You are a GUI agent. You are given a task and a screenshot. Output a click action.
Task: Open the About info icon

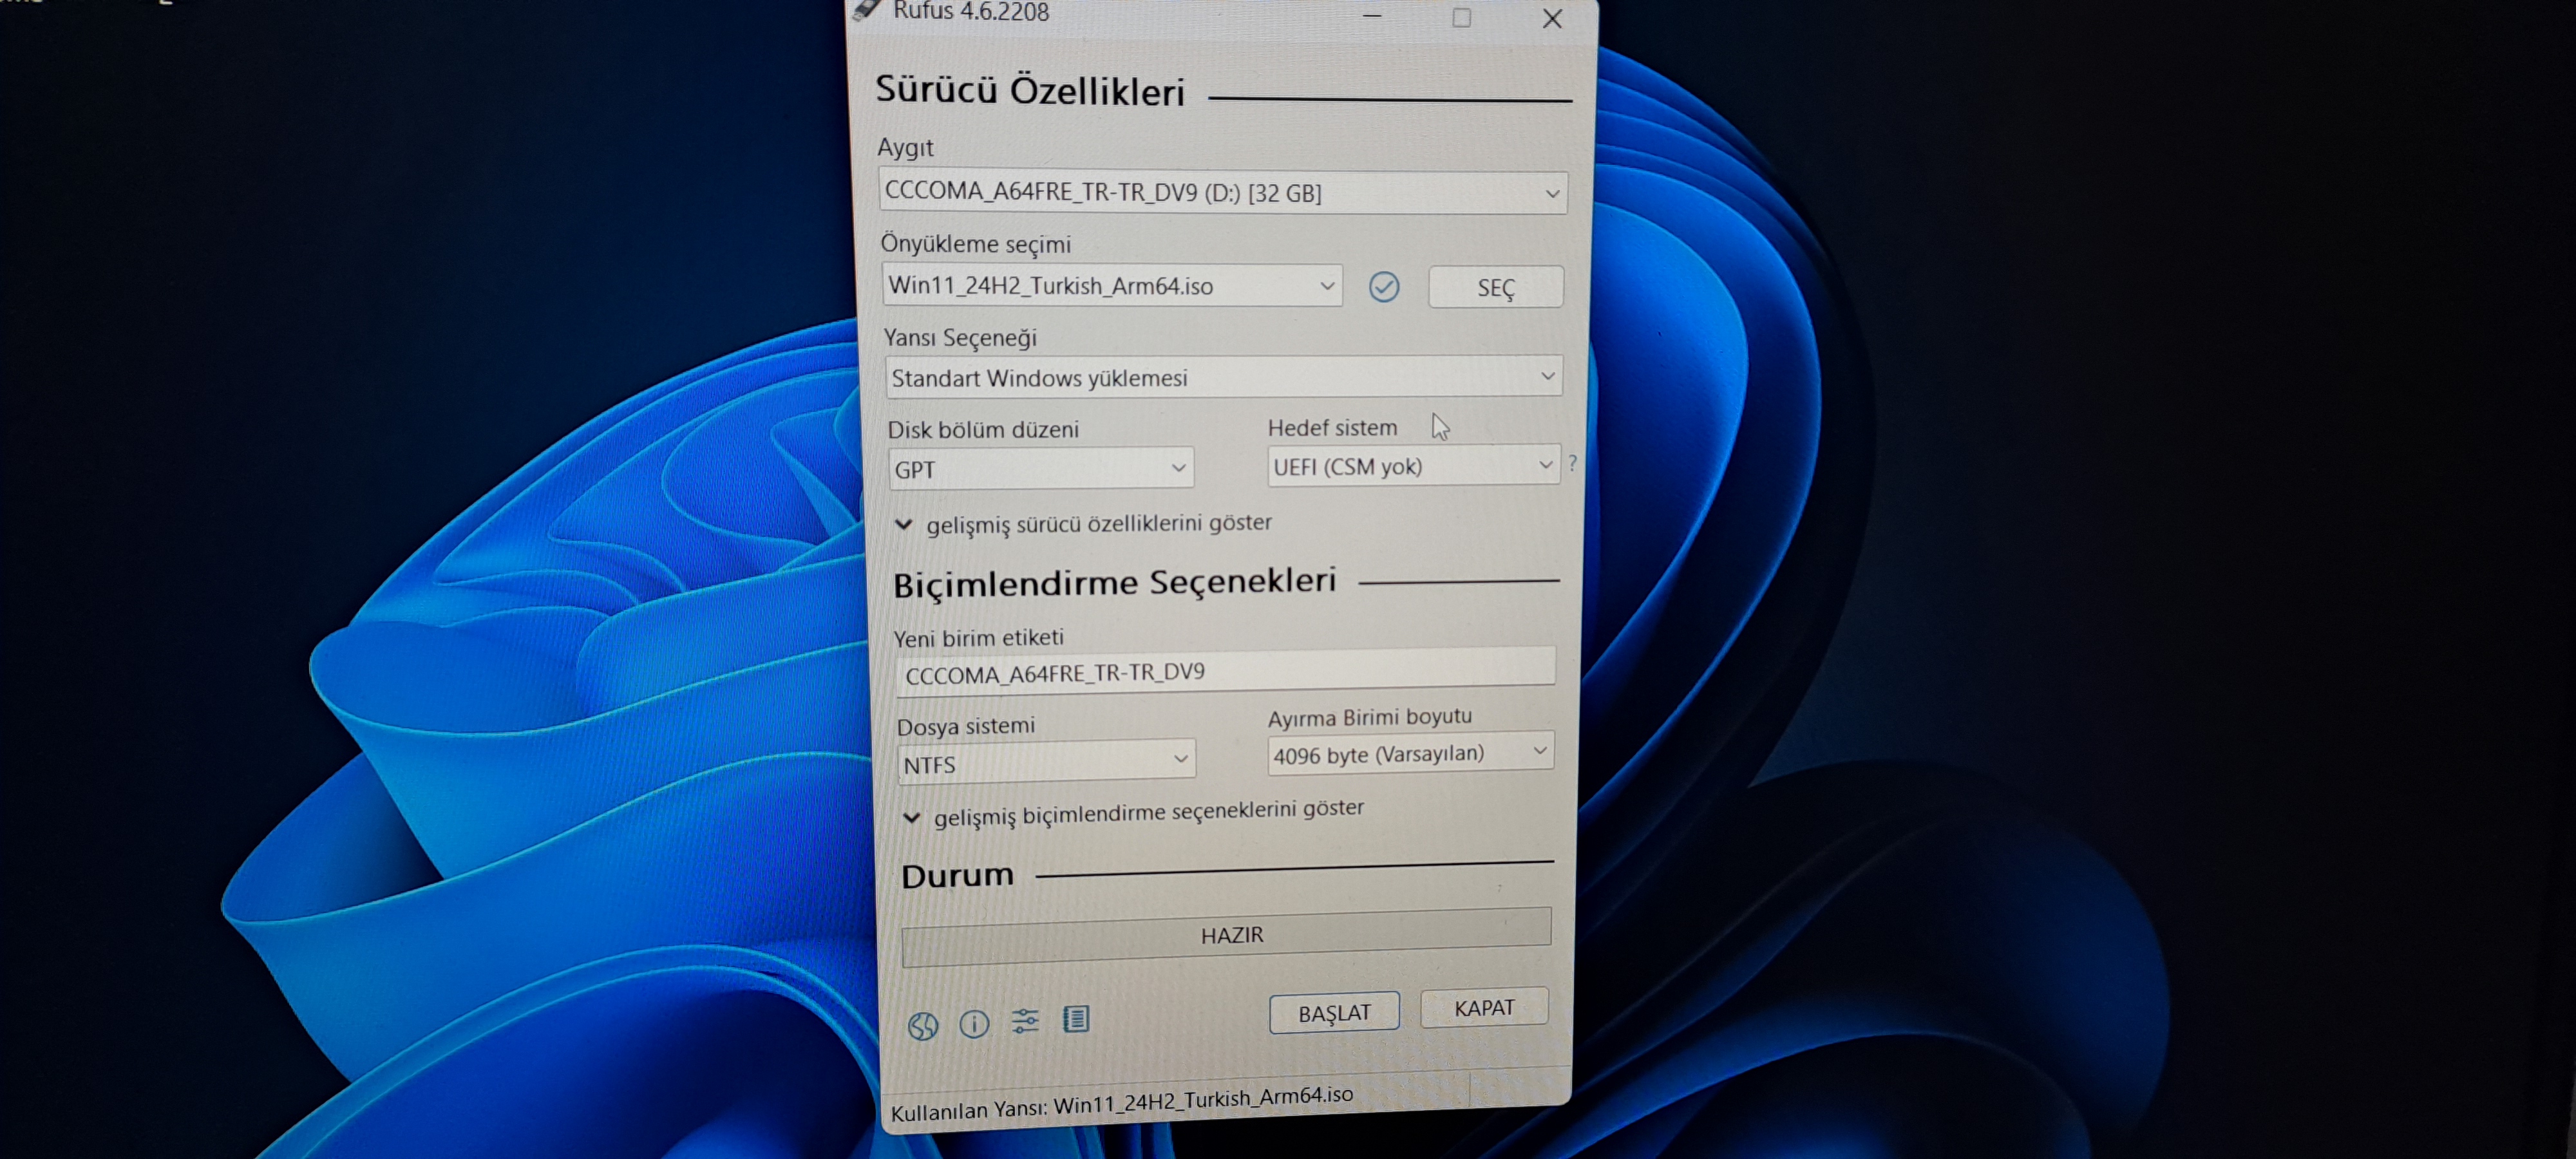974,1023
